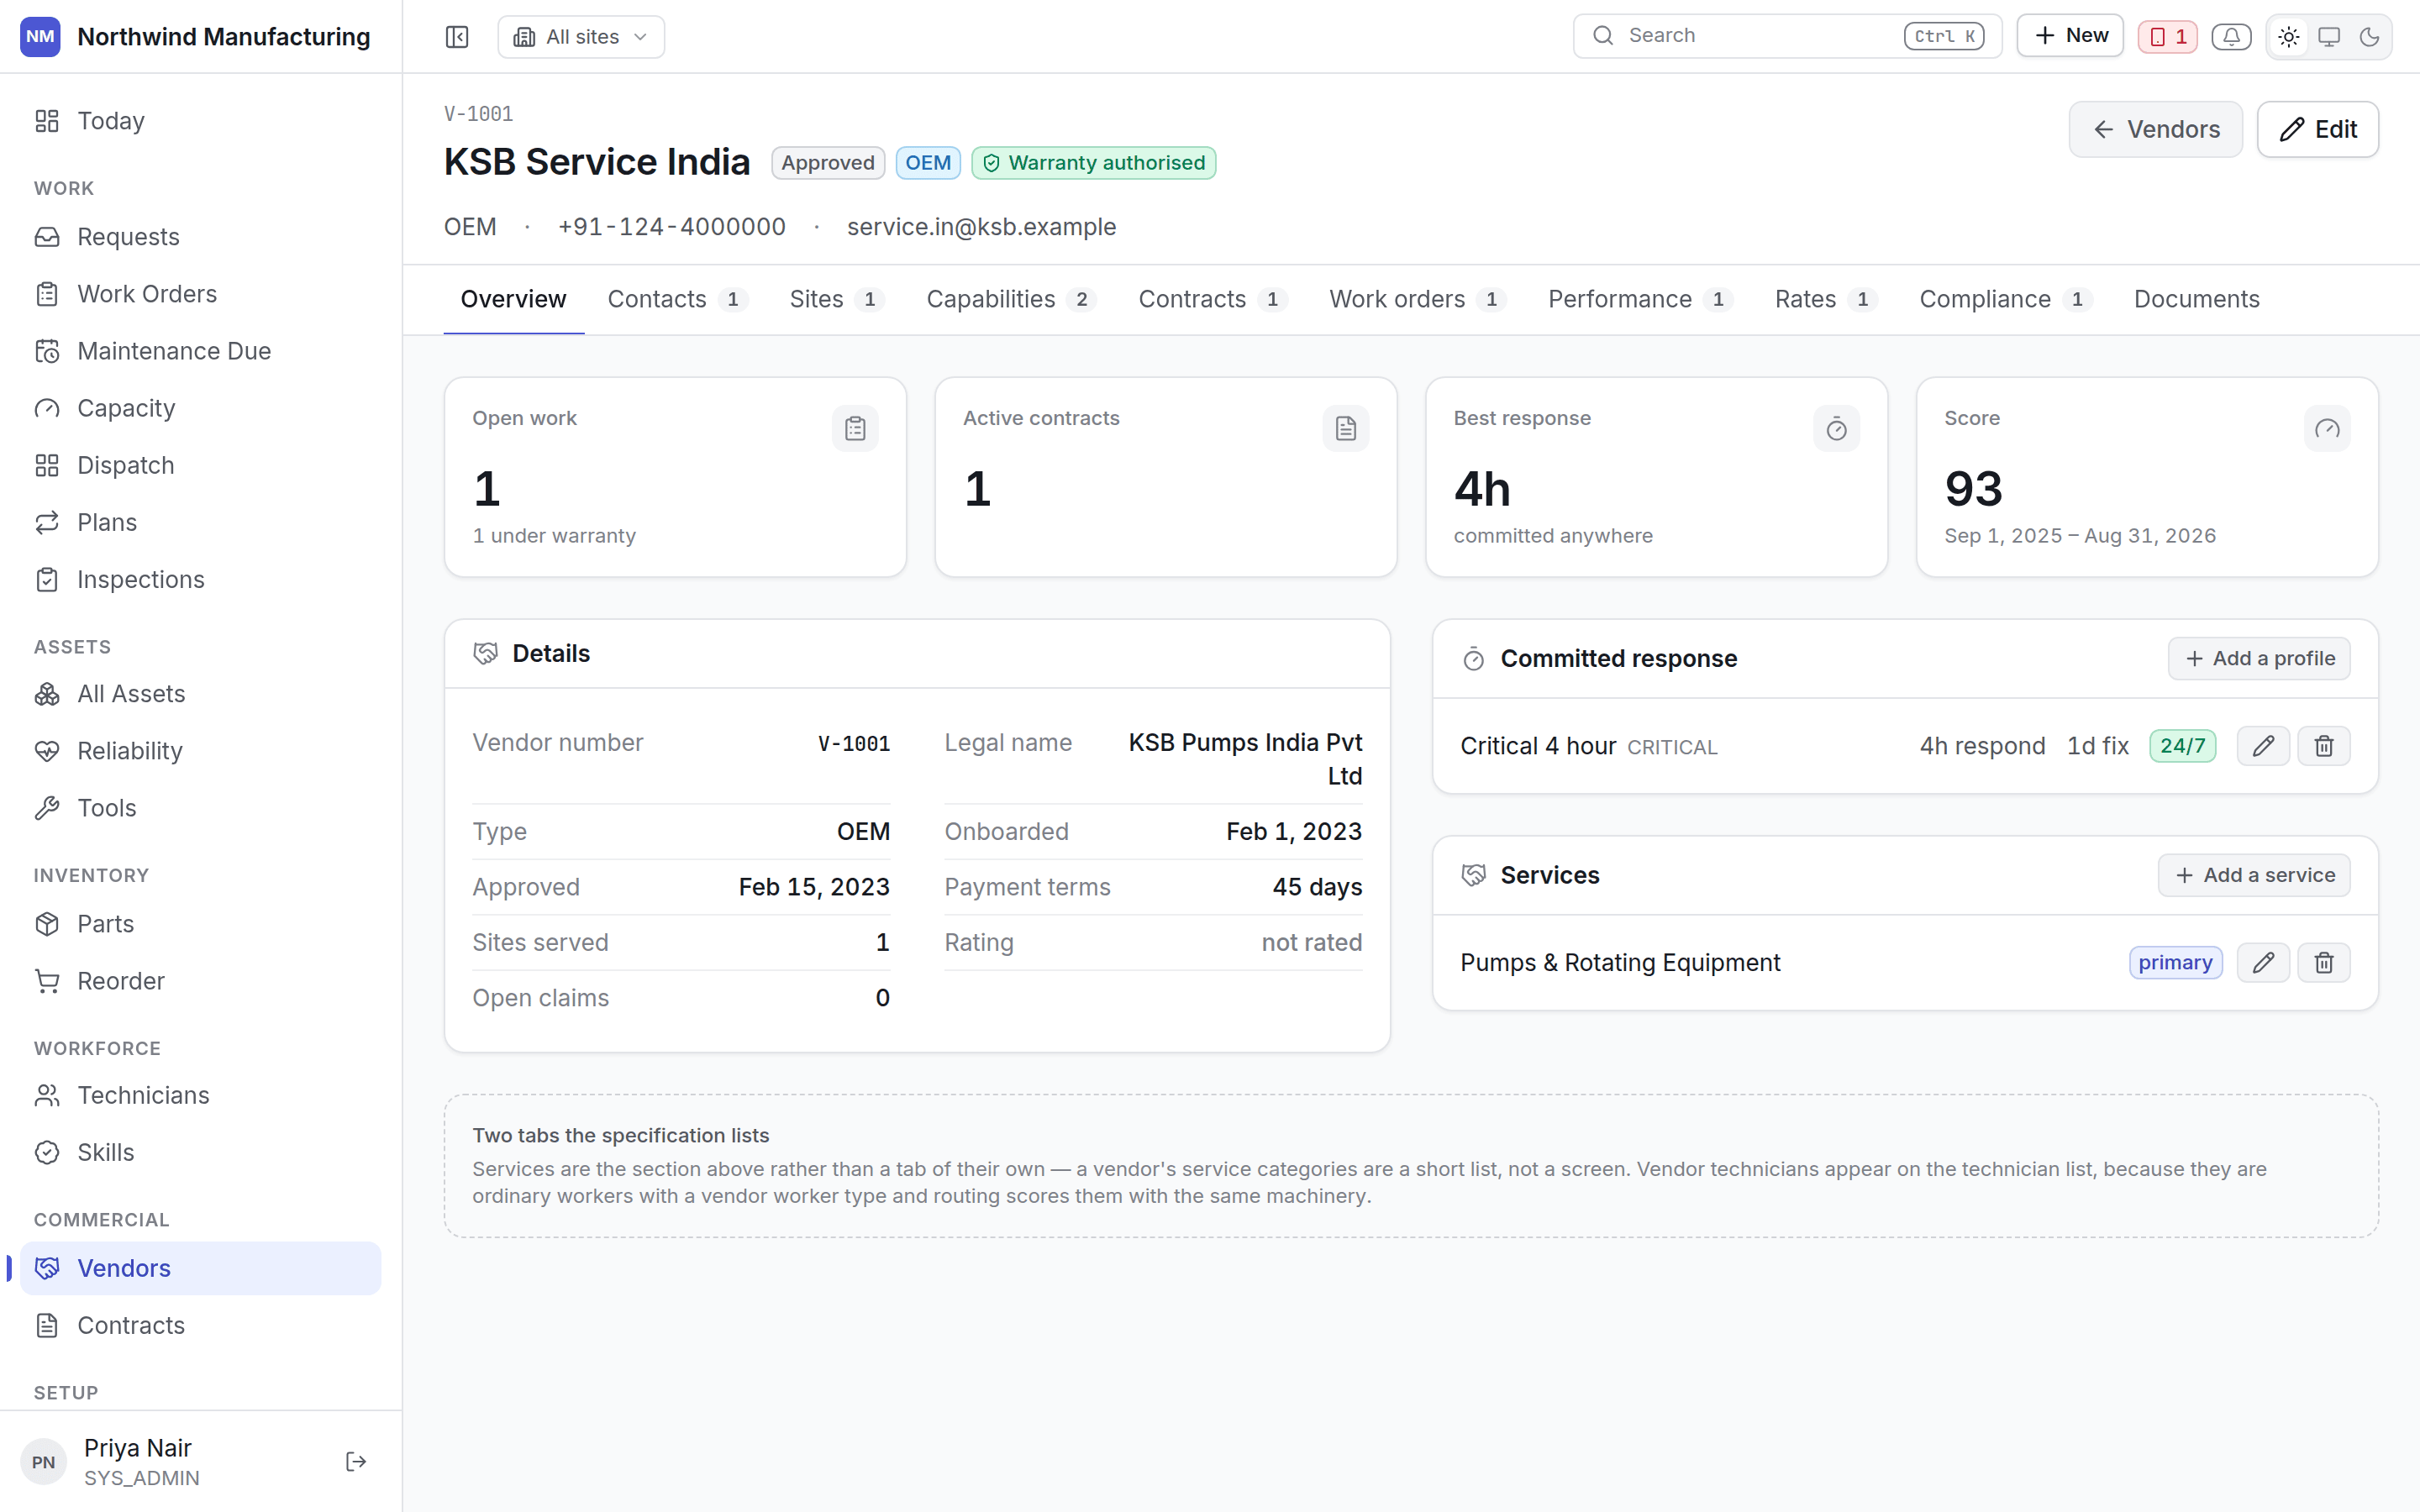Image resolution: width=2420 pixels, height=1512 pixels.
Task: Open sidebar Contracts under Commercial
Action: click(201, 1325)
